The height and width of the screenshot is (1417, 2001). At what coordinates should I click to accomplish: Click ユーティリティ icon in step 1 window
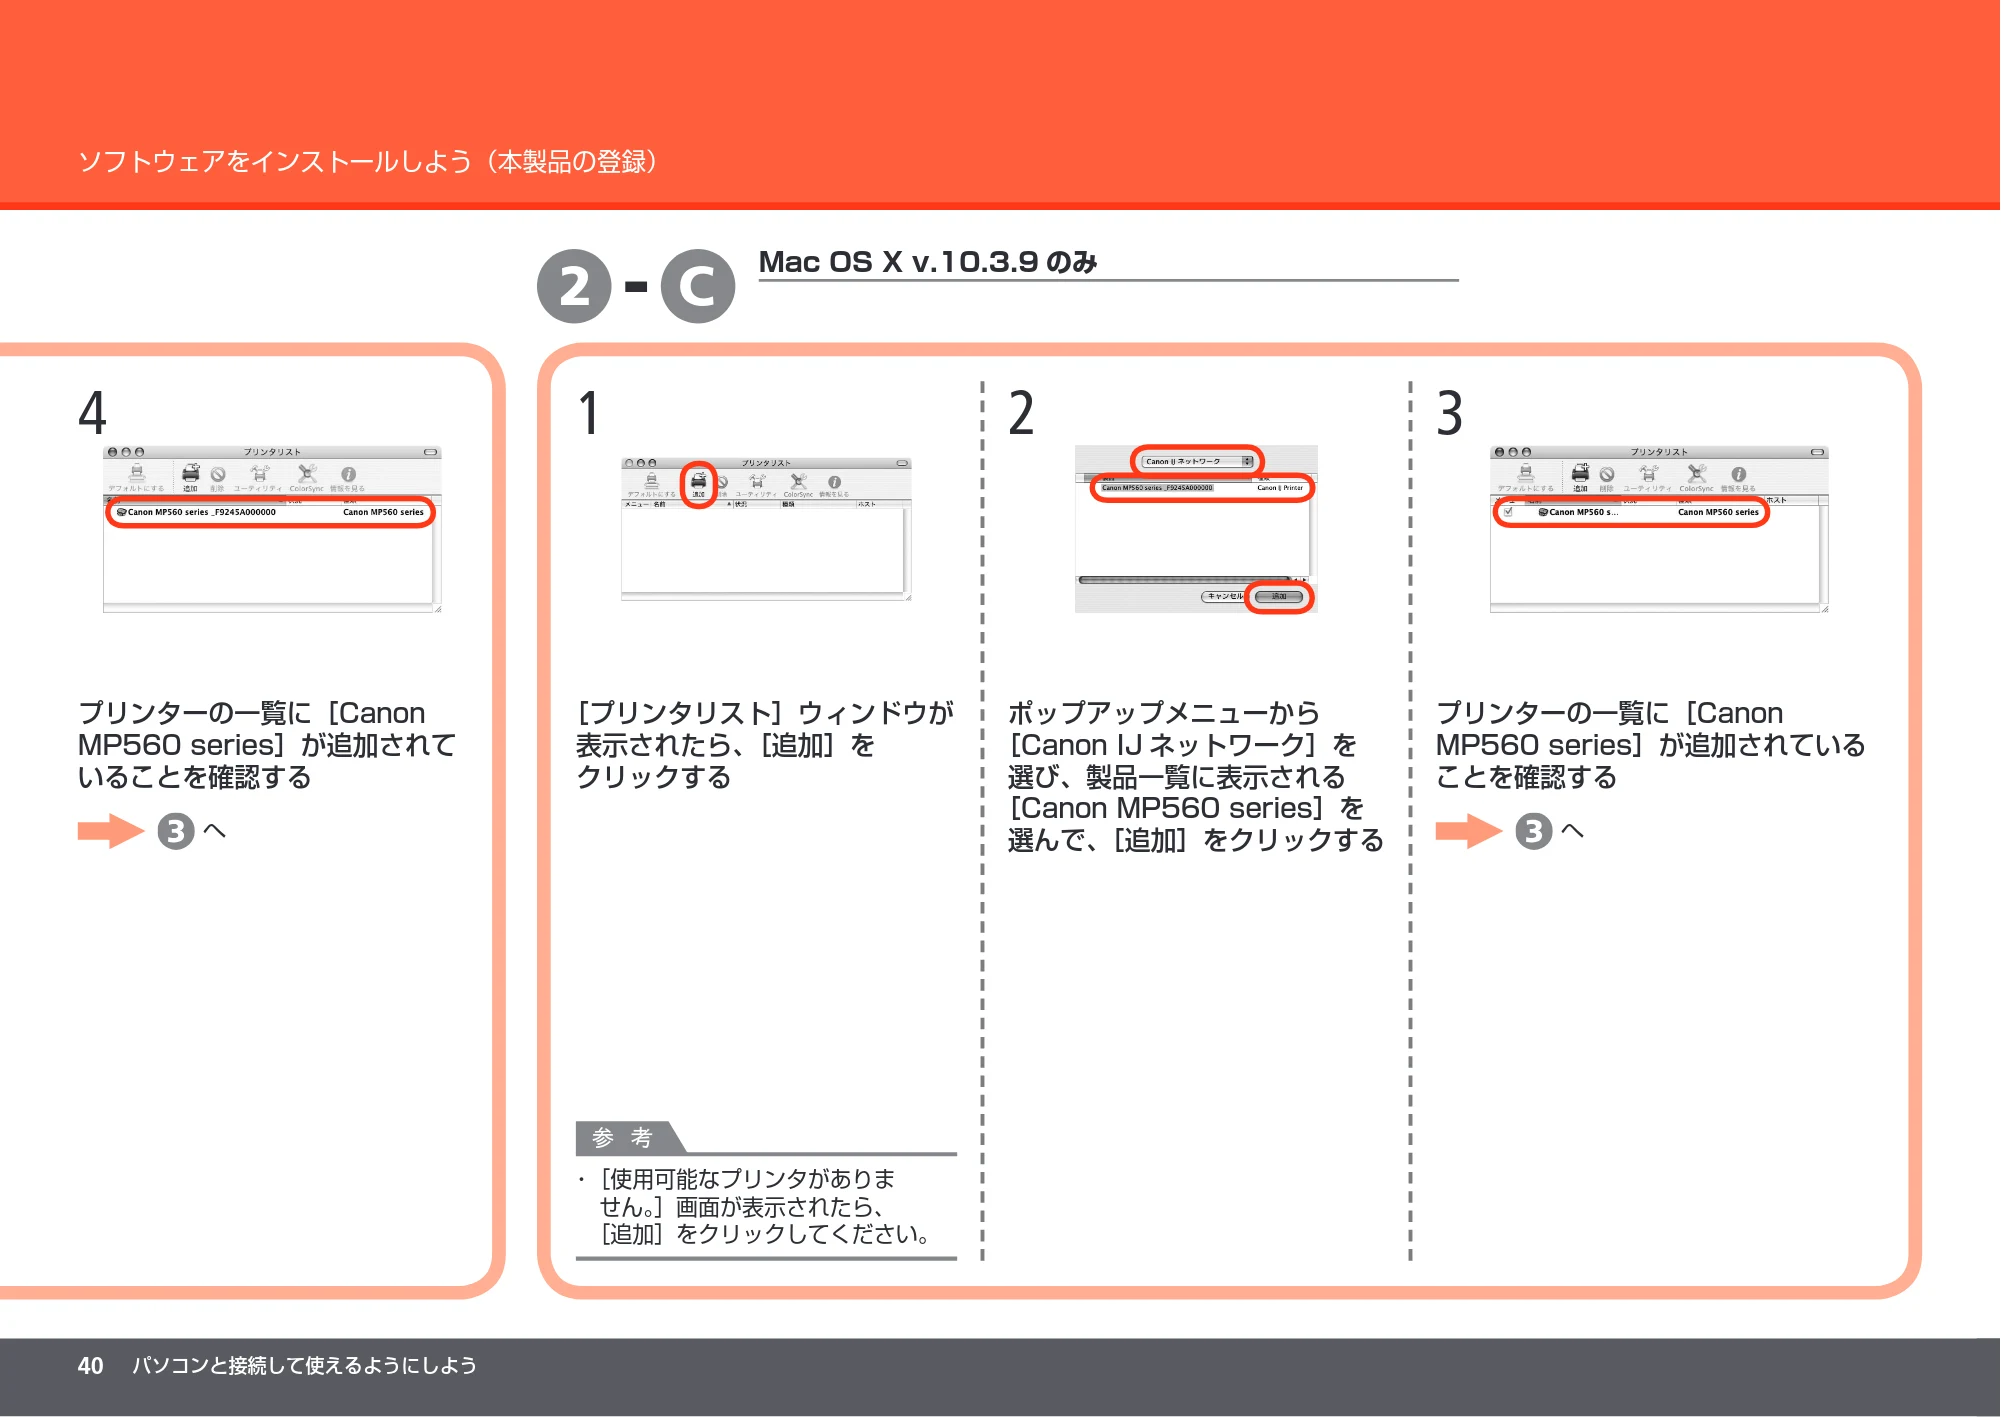[x=756, y=485]
